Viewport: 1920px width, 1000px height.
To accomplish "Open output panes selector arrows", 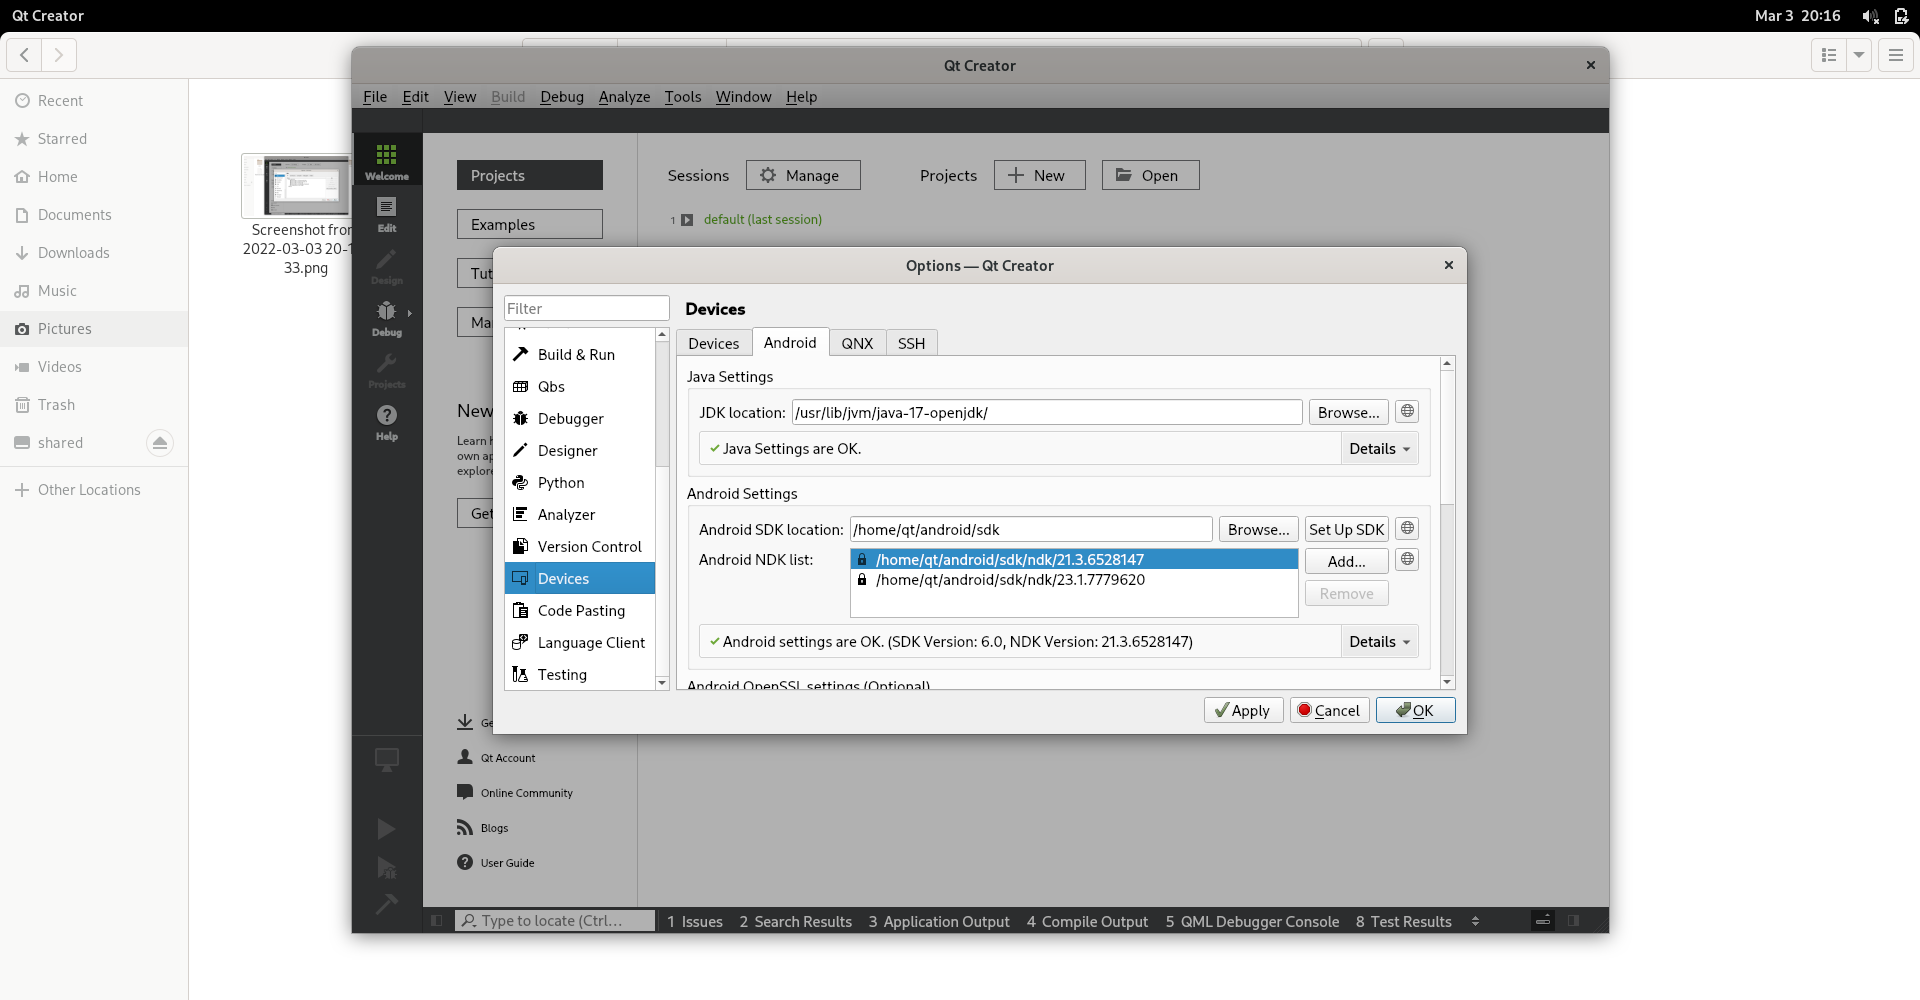I will click(1475, 921).
